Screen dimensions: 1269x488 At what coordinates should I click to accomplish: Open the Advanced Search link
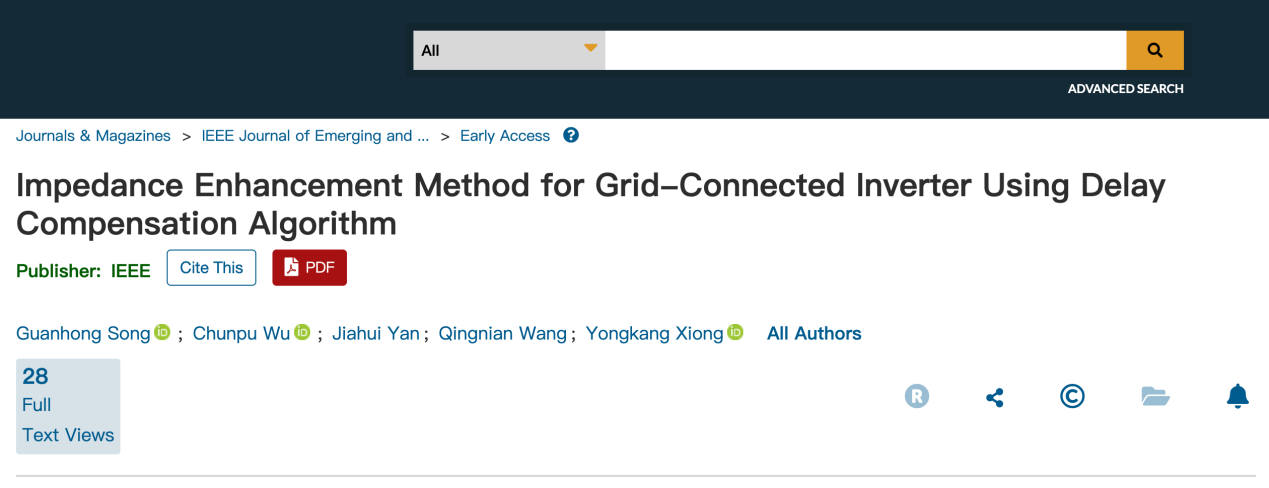[1125, 89]
